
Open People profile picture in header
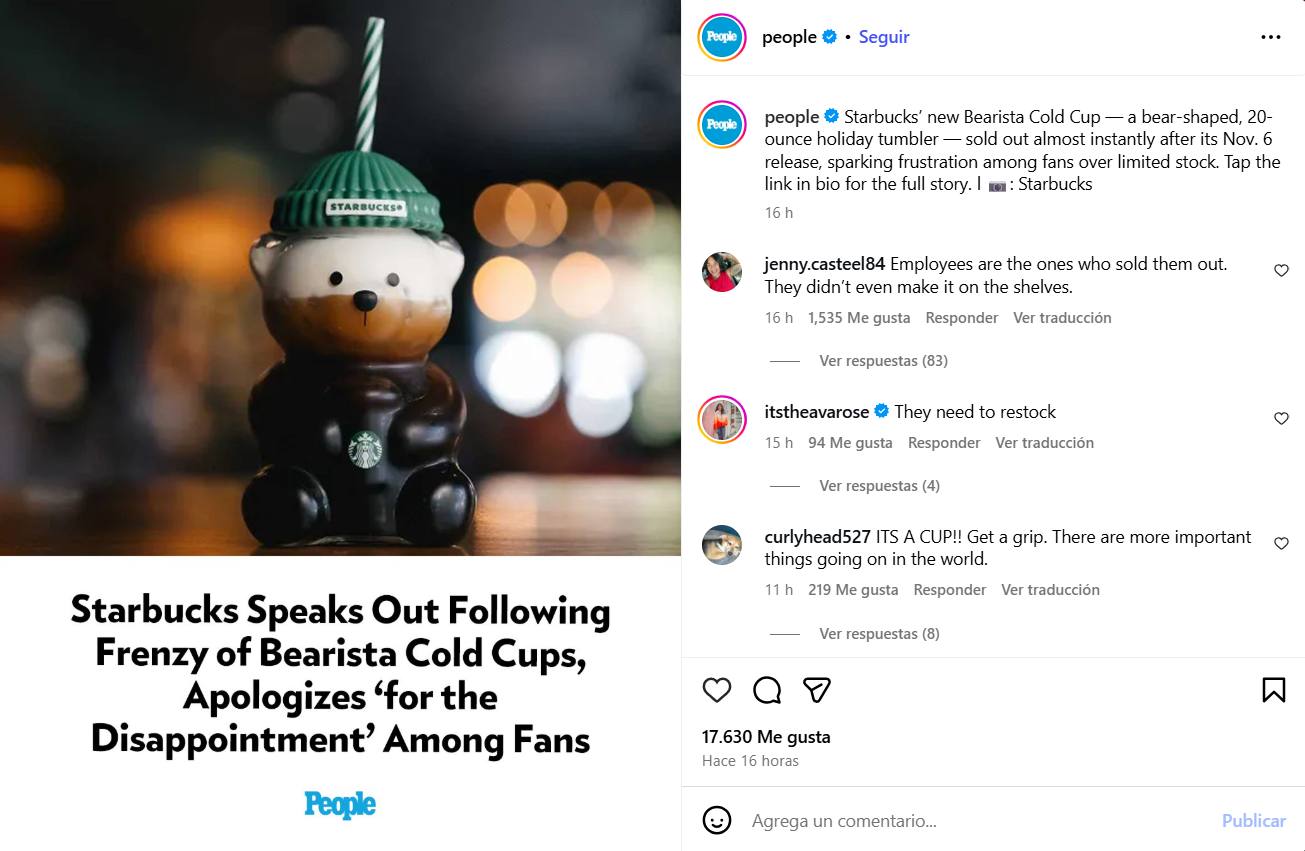[722, 37]
